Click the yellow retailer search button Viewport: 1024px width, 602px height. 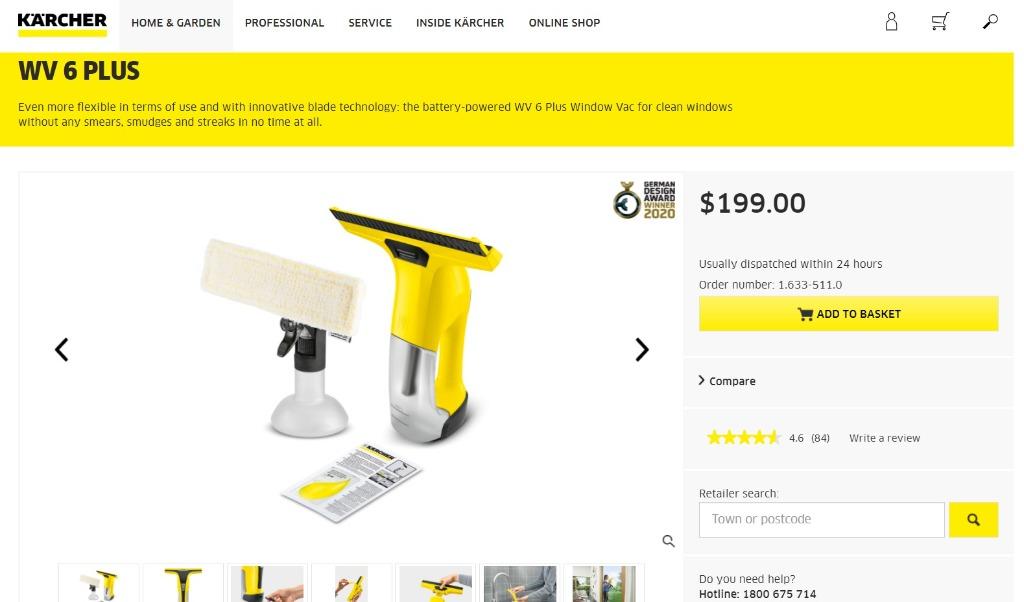tap(973, 520)
